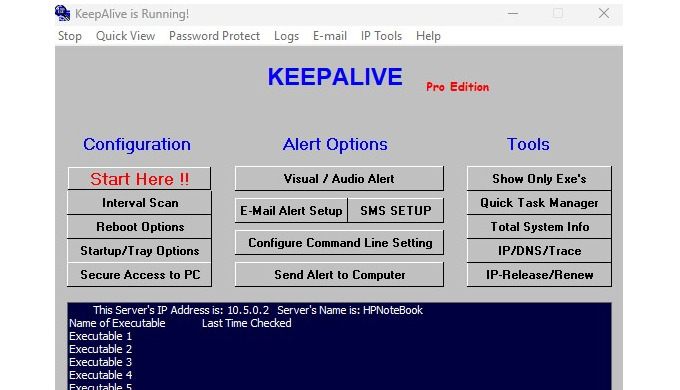Click Secure Access to PC button
Image resolution: width=680 pixels, height=390 pixels.
click(x=140, y=275)
